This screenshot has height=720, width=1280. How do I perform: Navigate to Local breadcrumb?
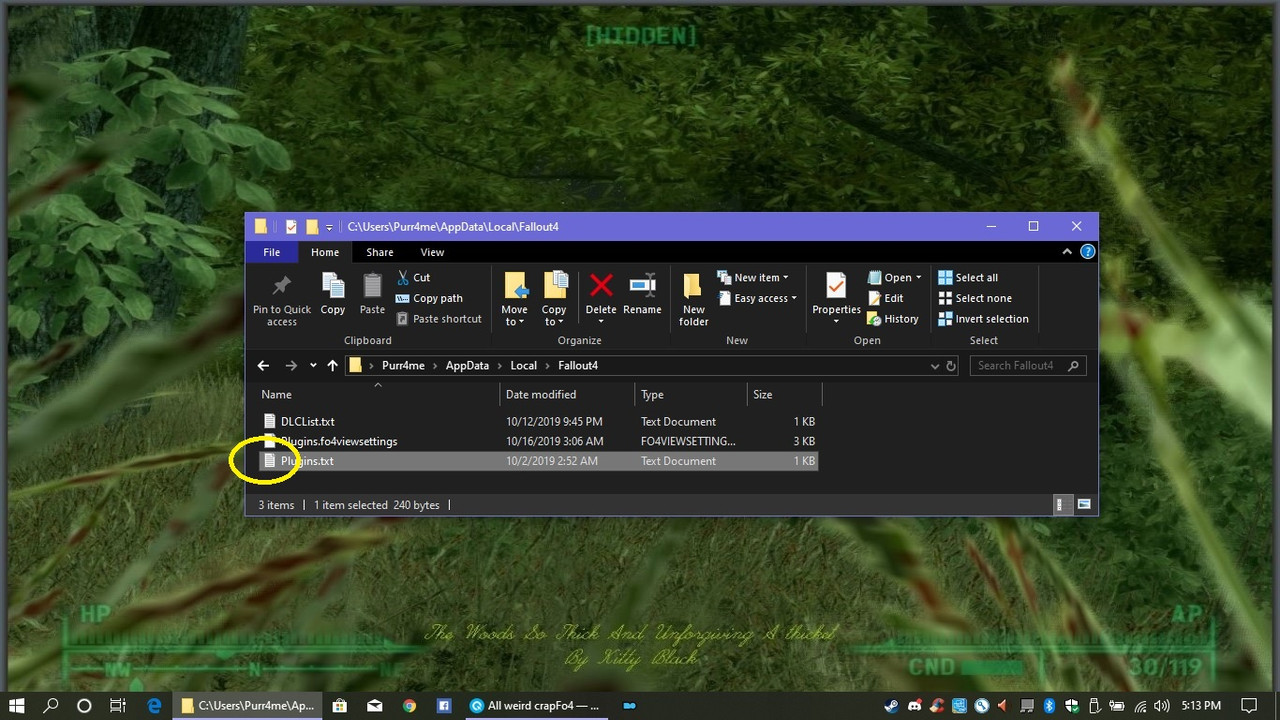(523, 366)
